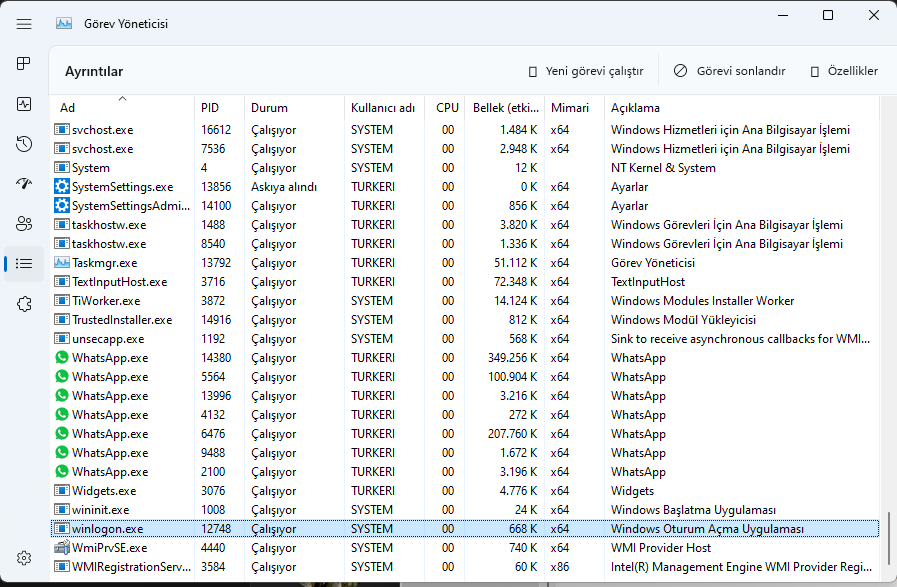897x587 pixels.
Task: Click WhatsApp icon for PID 13996
Action: click(62, 395)
